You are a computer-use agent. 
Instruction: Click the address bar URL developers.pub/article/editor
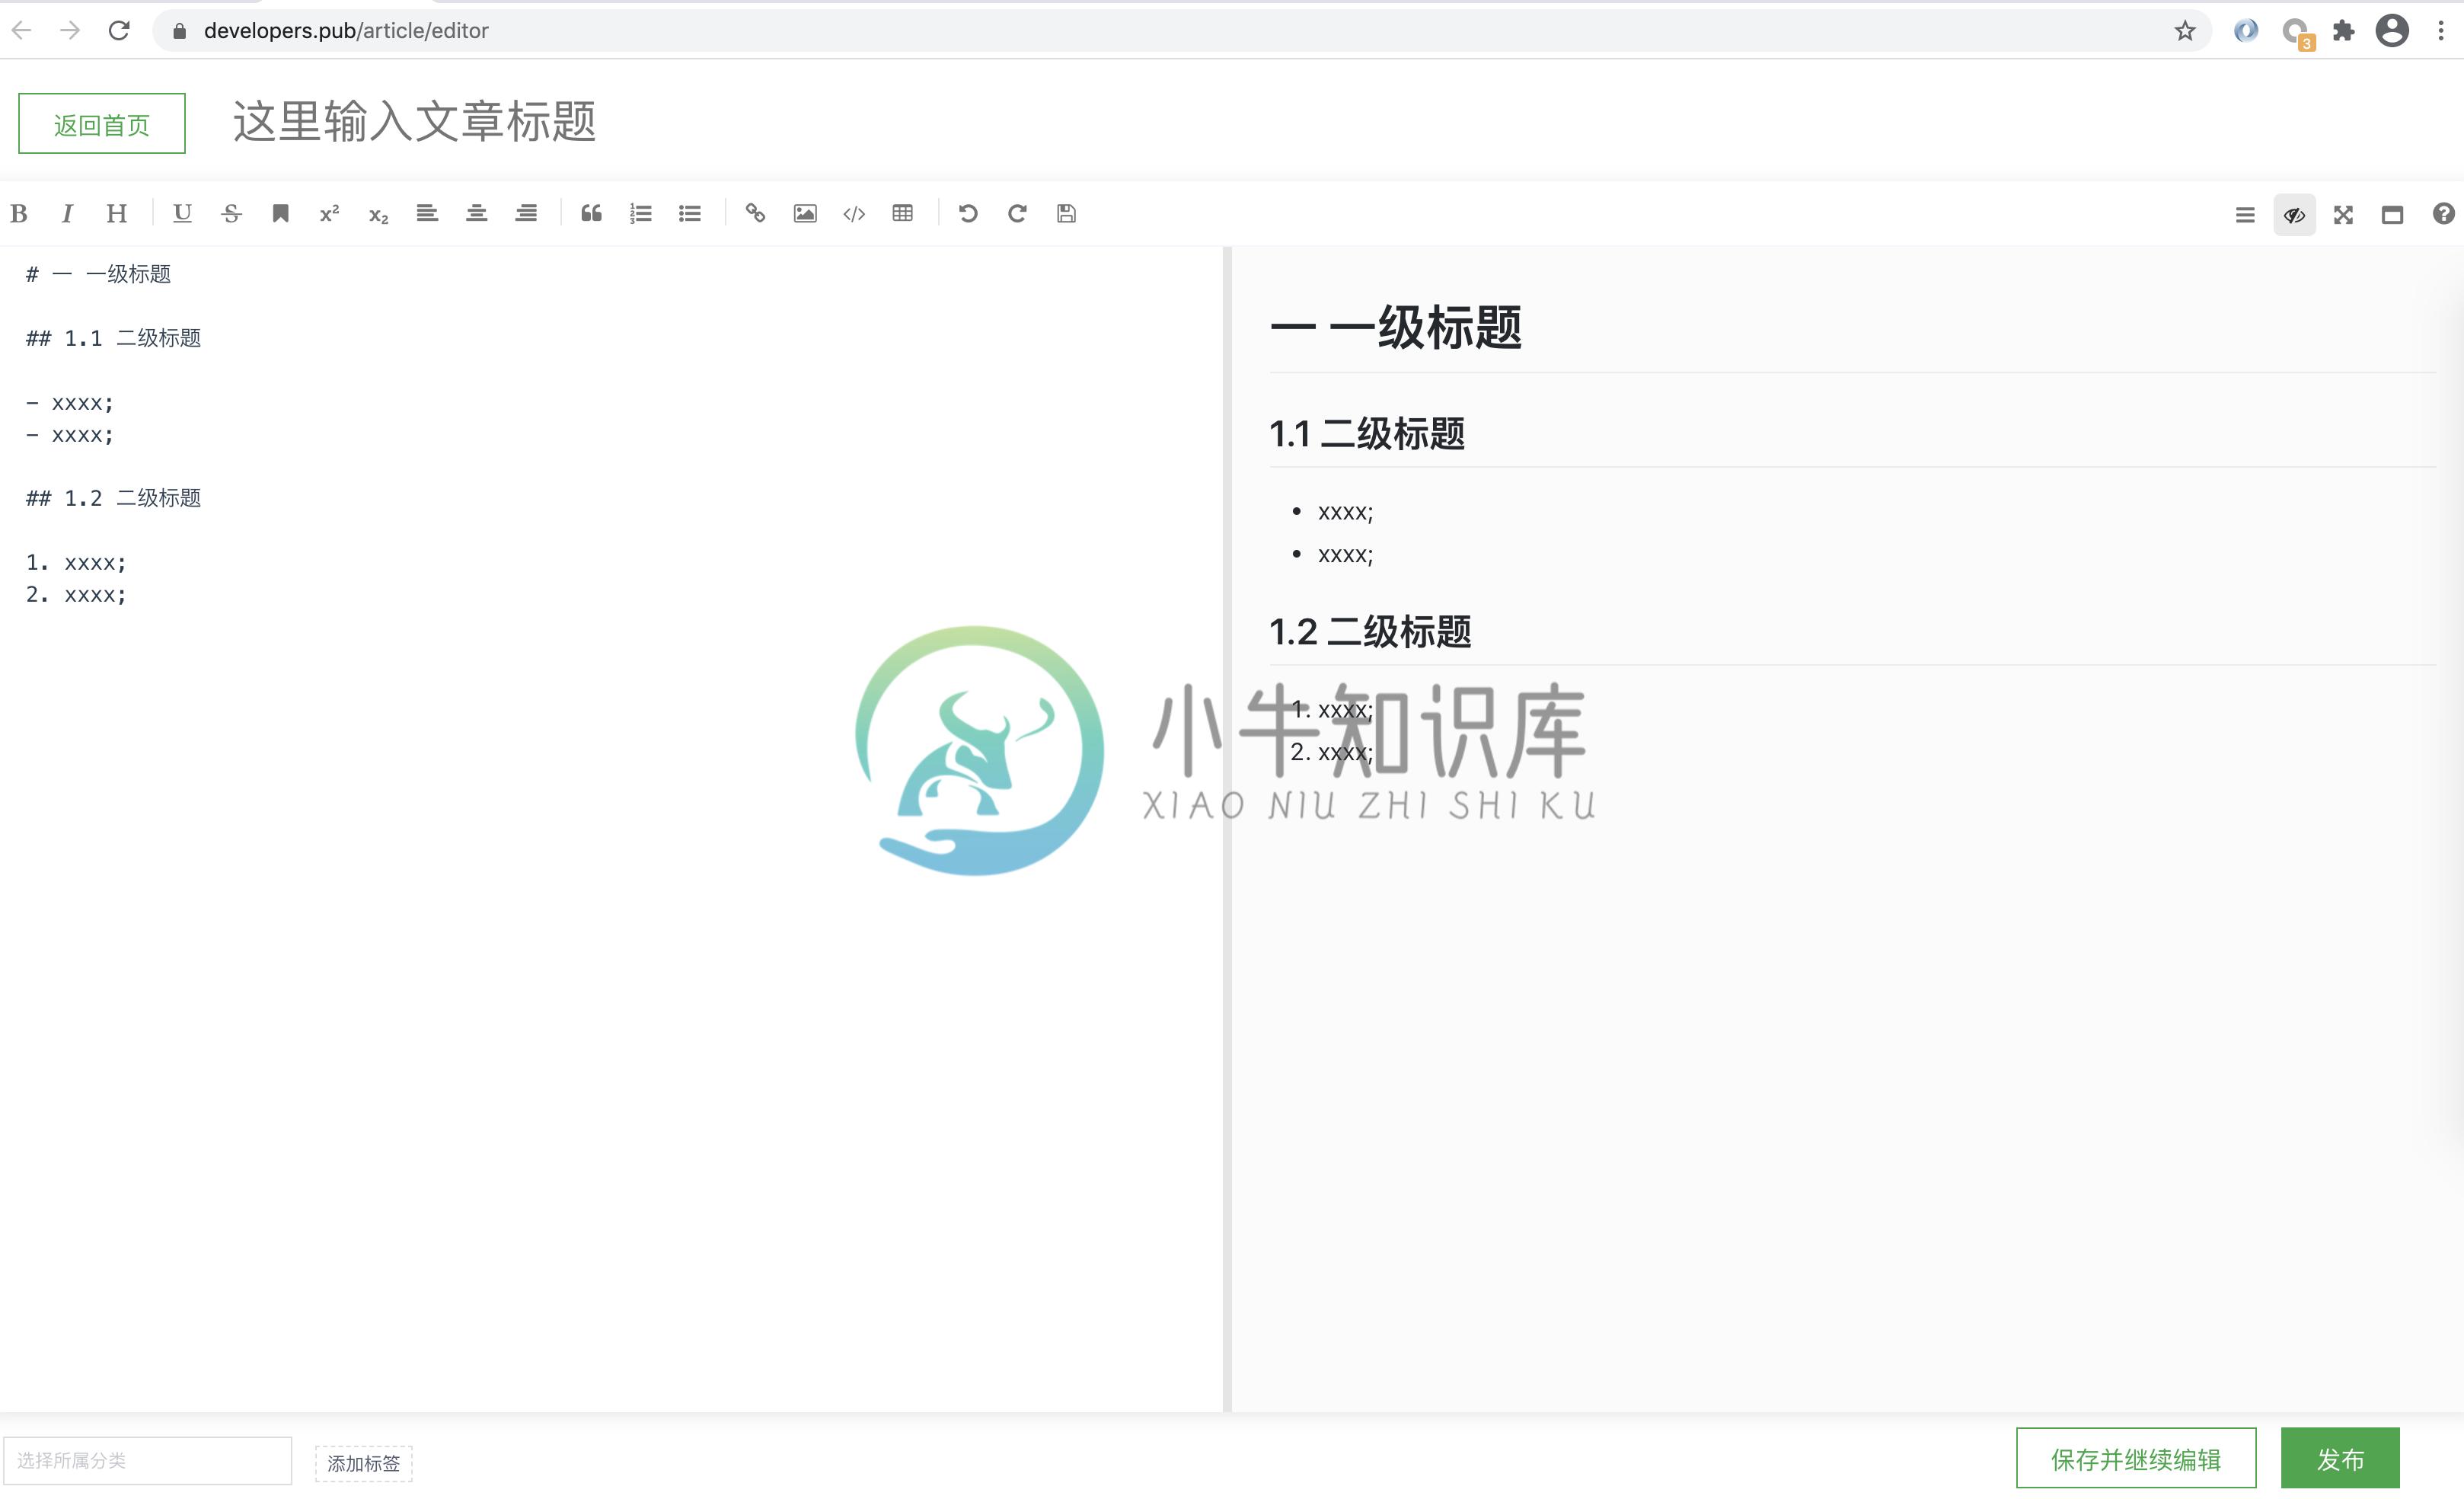point(346,30)
